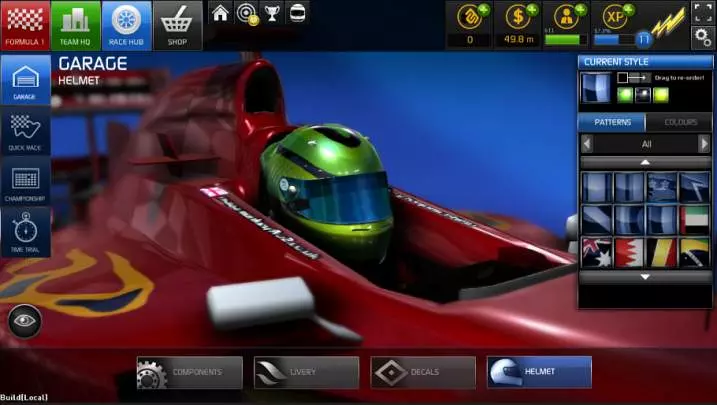Click the current style pattern preview

[595, 87]
